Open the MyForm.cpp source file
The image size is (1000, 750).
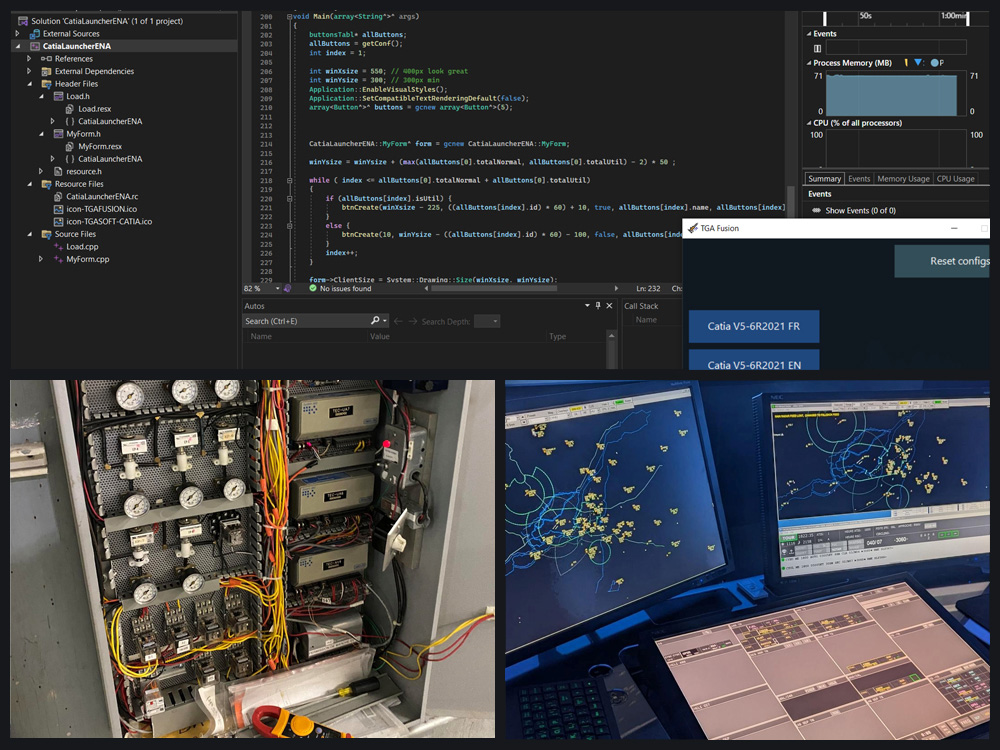pyautogui.click(x=87, y=259)
